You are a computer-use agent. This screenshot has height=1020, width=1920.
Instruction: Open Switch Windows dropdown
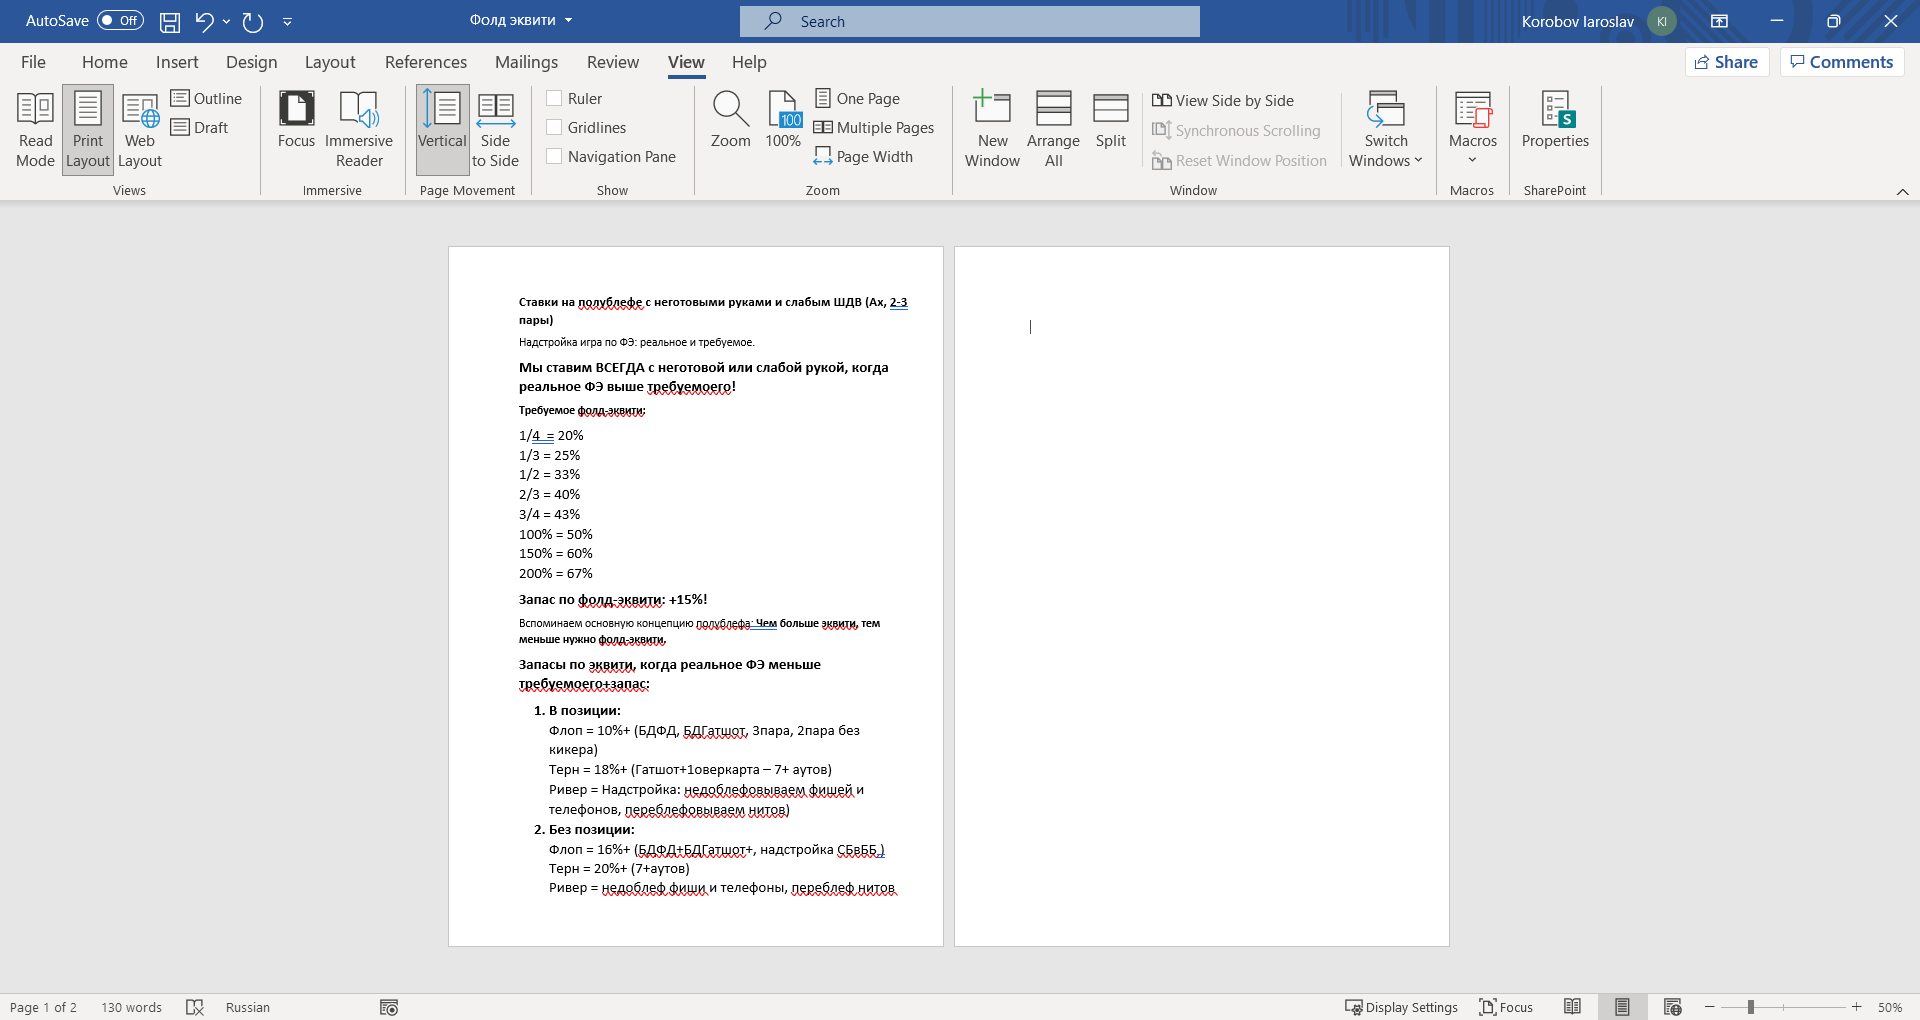[1386, 130]
